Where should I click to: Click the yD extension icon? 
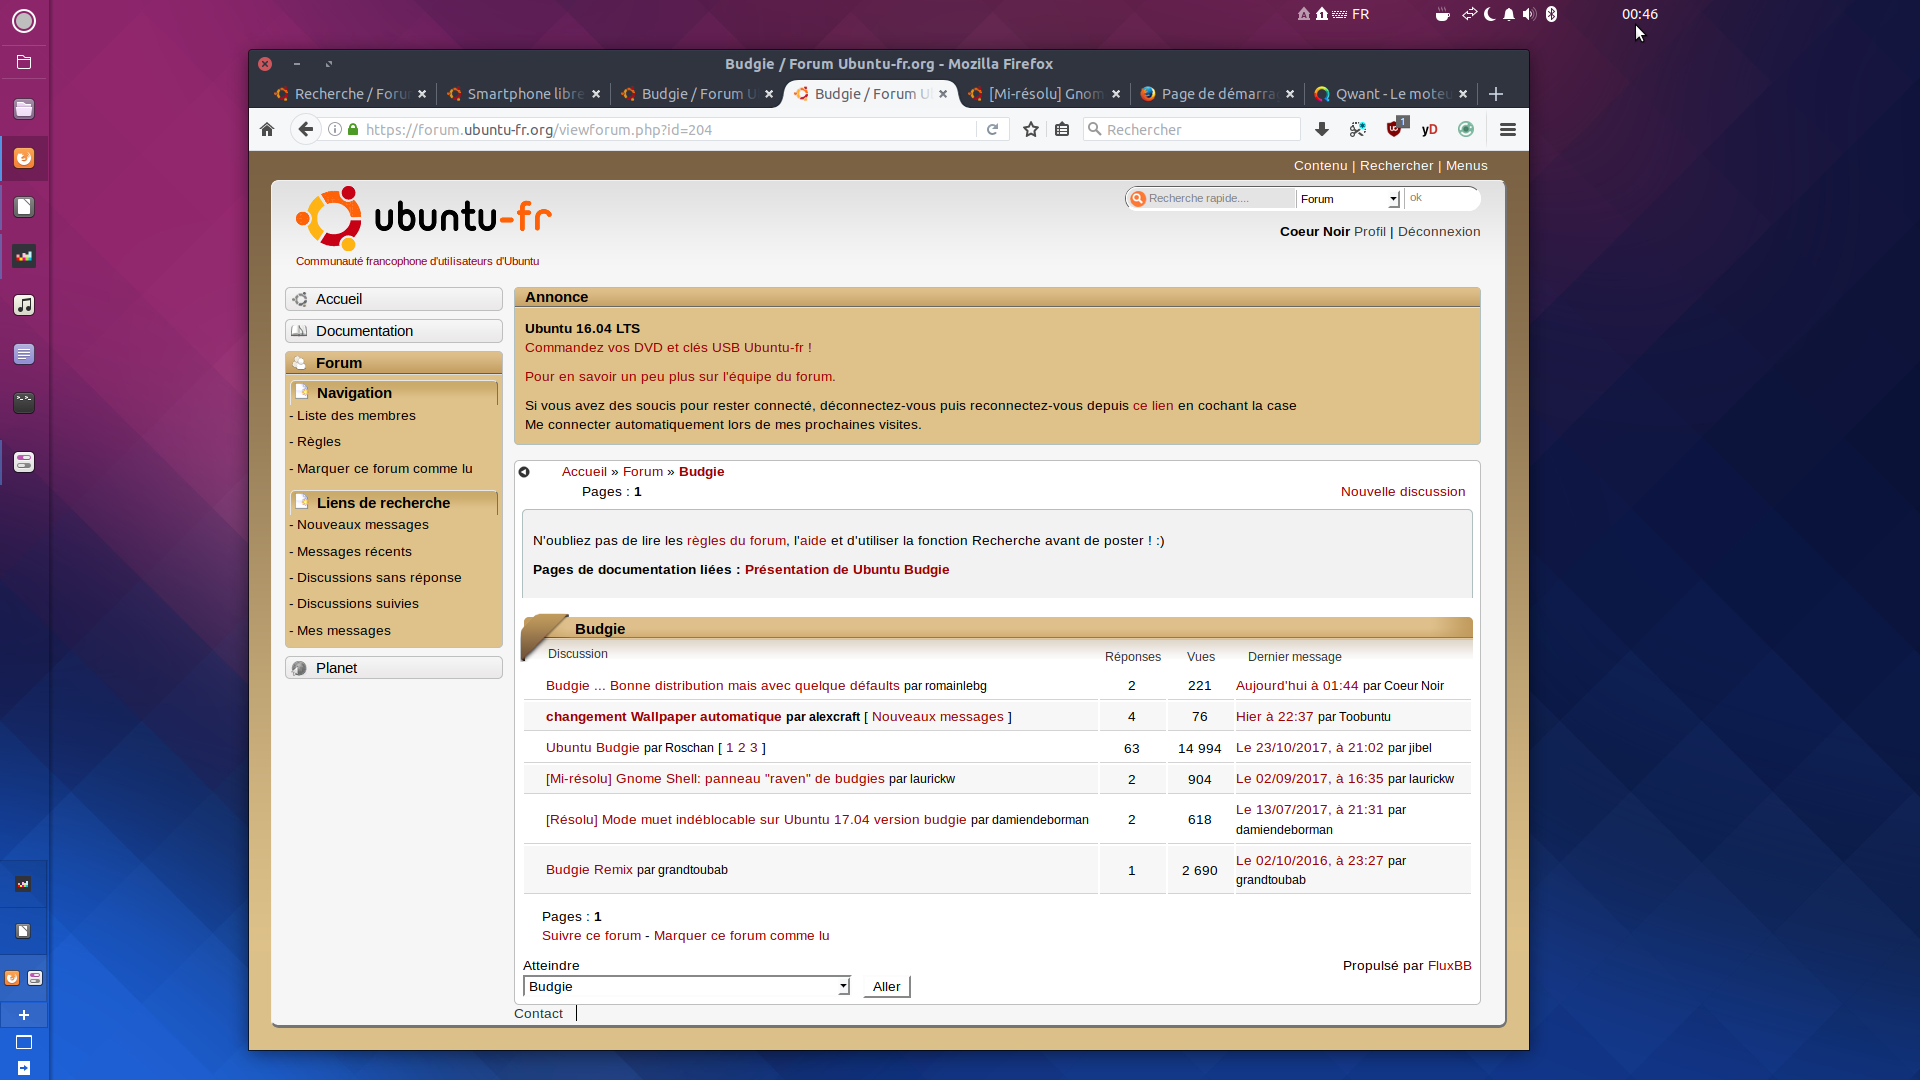[1430, 129]
